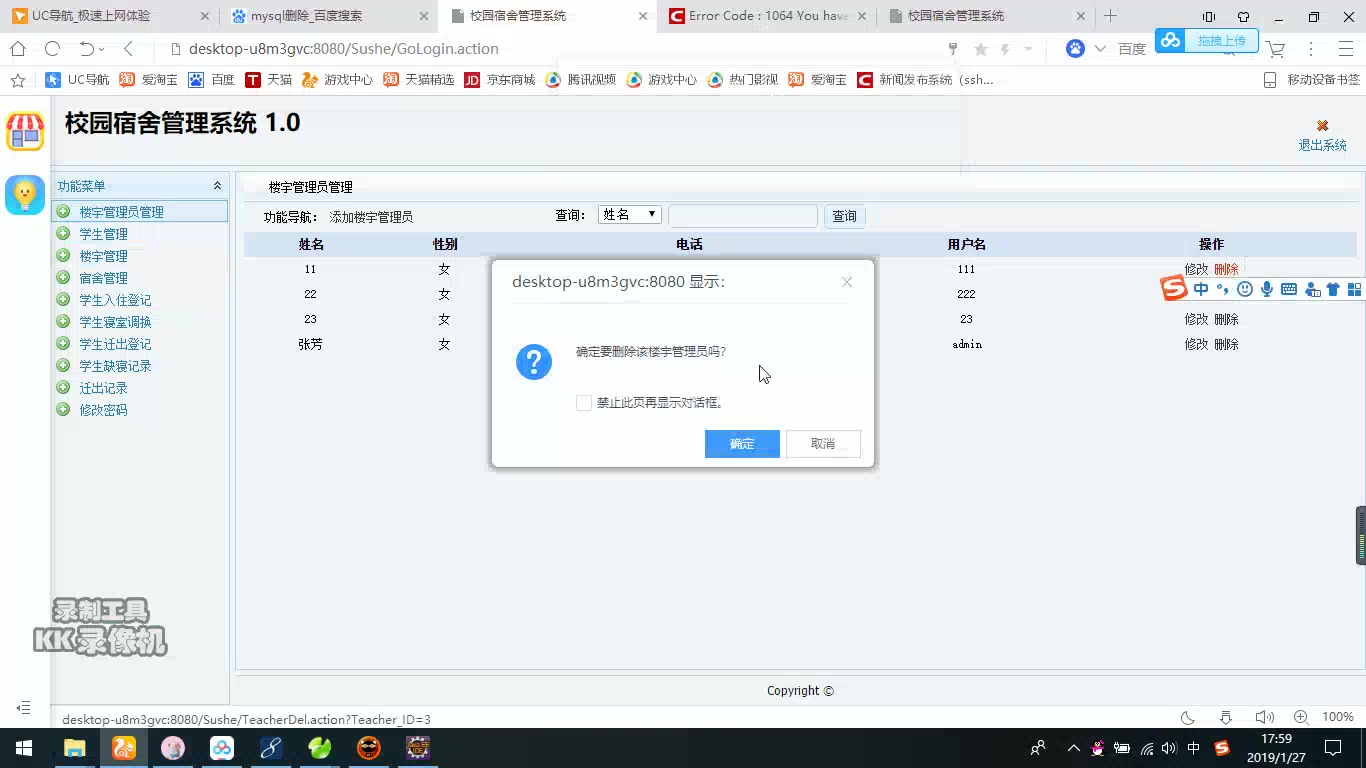The image size is (1366, 768).
Task: Open the browser shopping cart icon
Action: (x=1277, y=48)
